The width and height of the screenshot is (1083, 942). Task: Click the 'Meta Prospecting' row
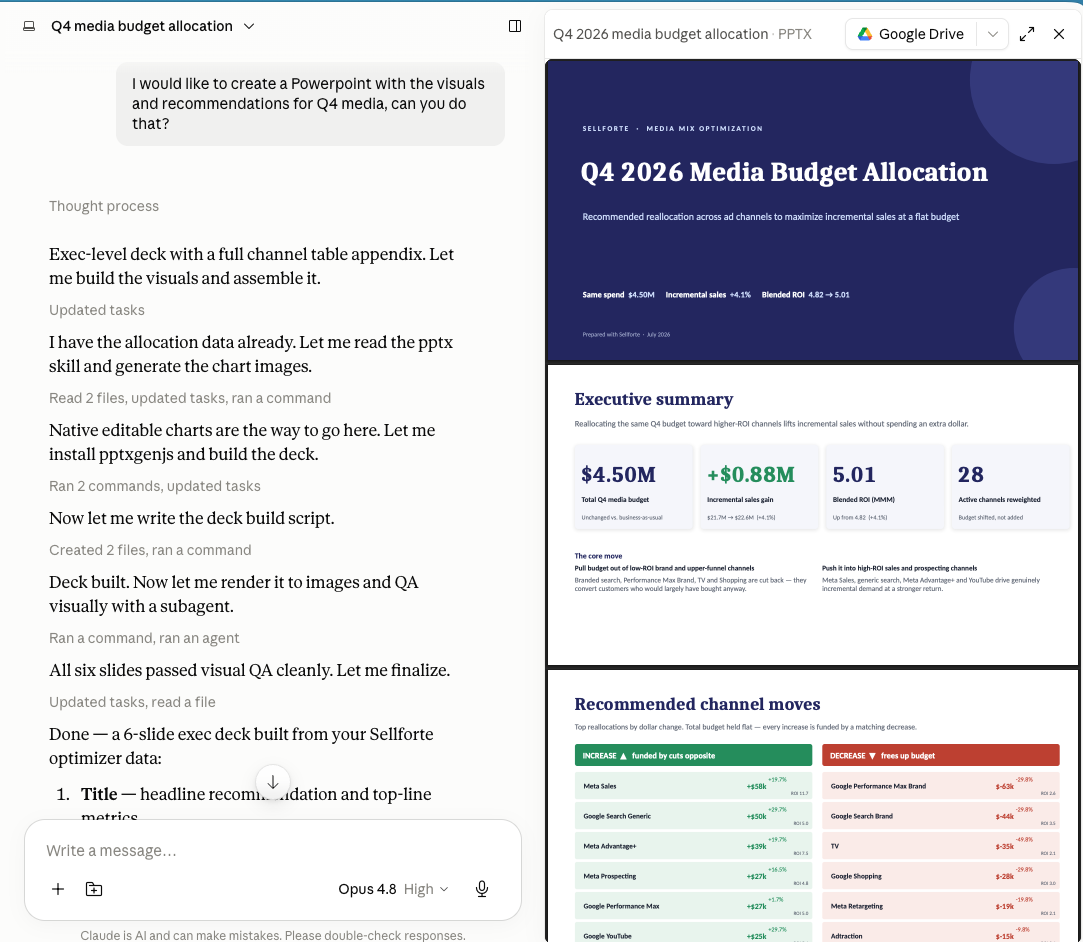693,876
